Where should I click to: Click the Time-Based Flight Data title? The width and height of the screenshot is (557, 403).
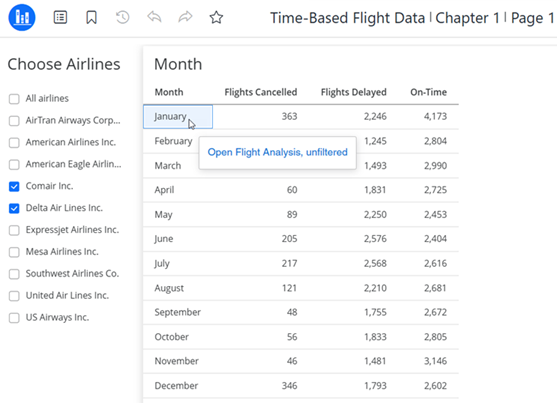[347, 18]
